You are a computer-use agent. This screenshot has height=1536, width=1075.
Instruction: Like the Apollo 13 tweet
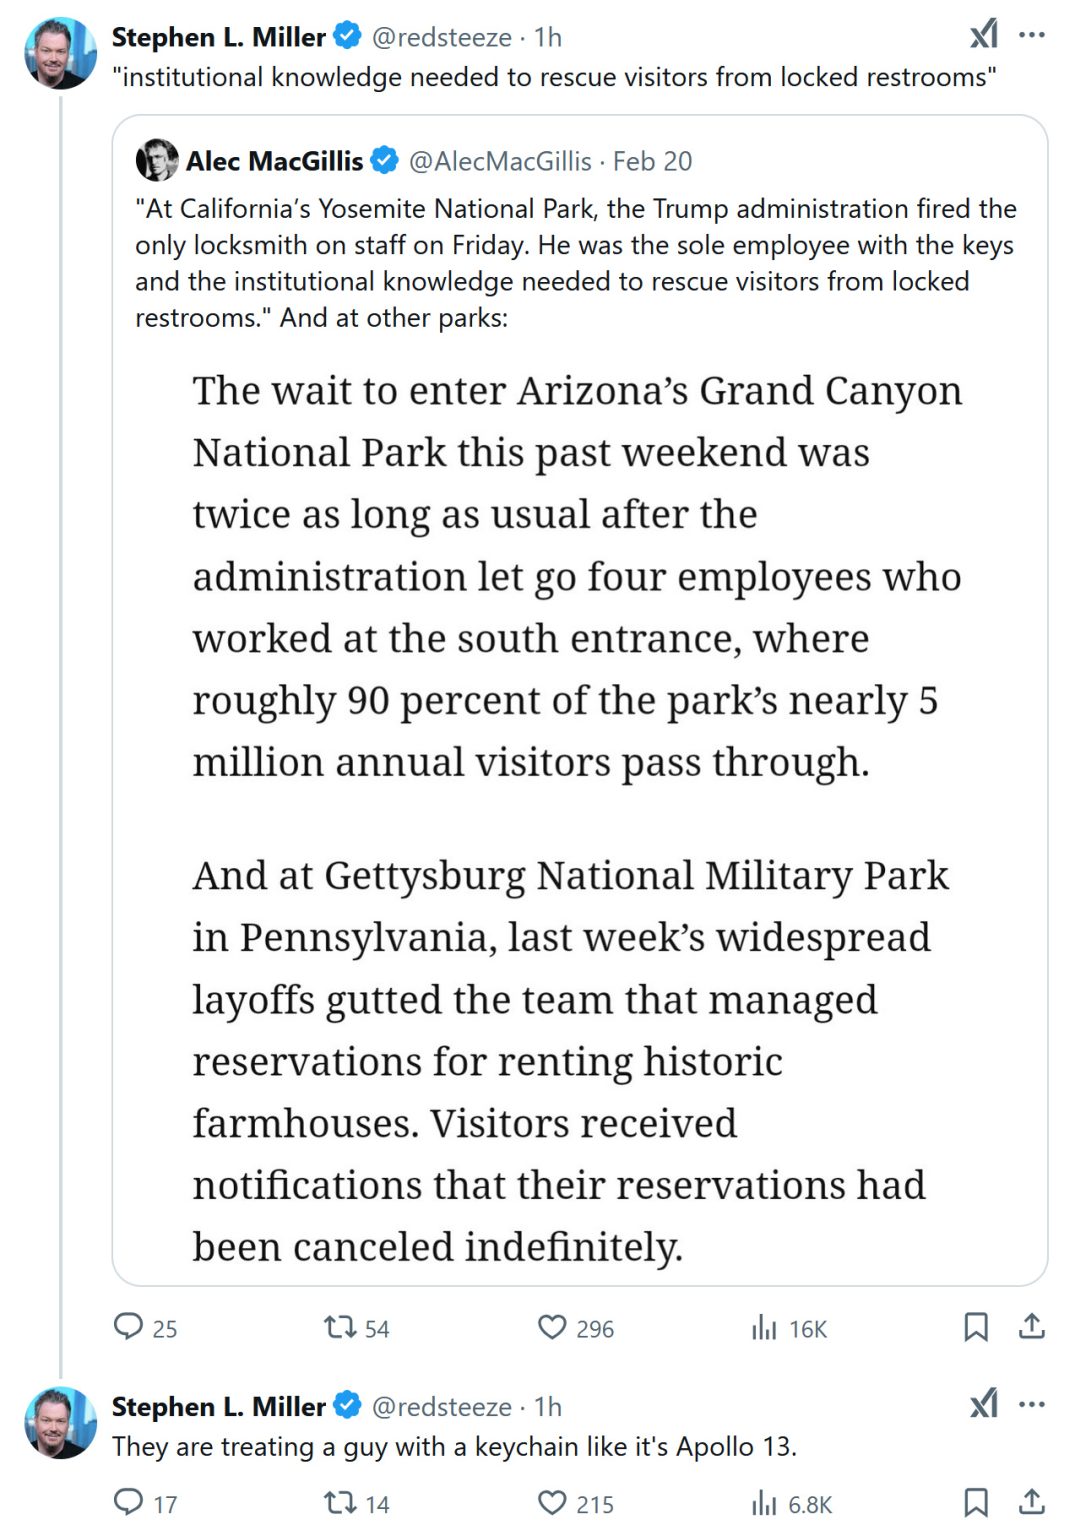tap(553, 1502)
